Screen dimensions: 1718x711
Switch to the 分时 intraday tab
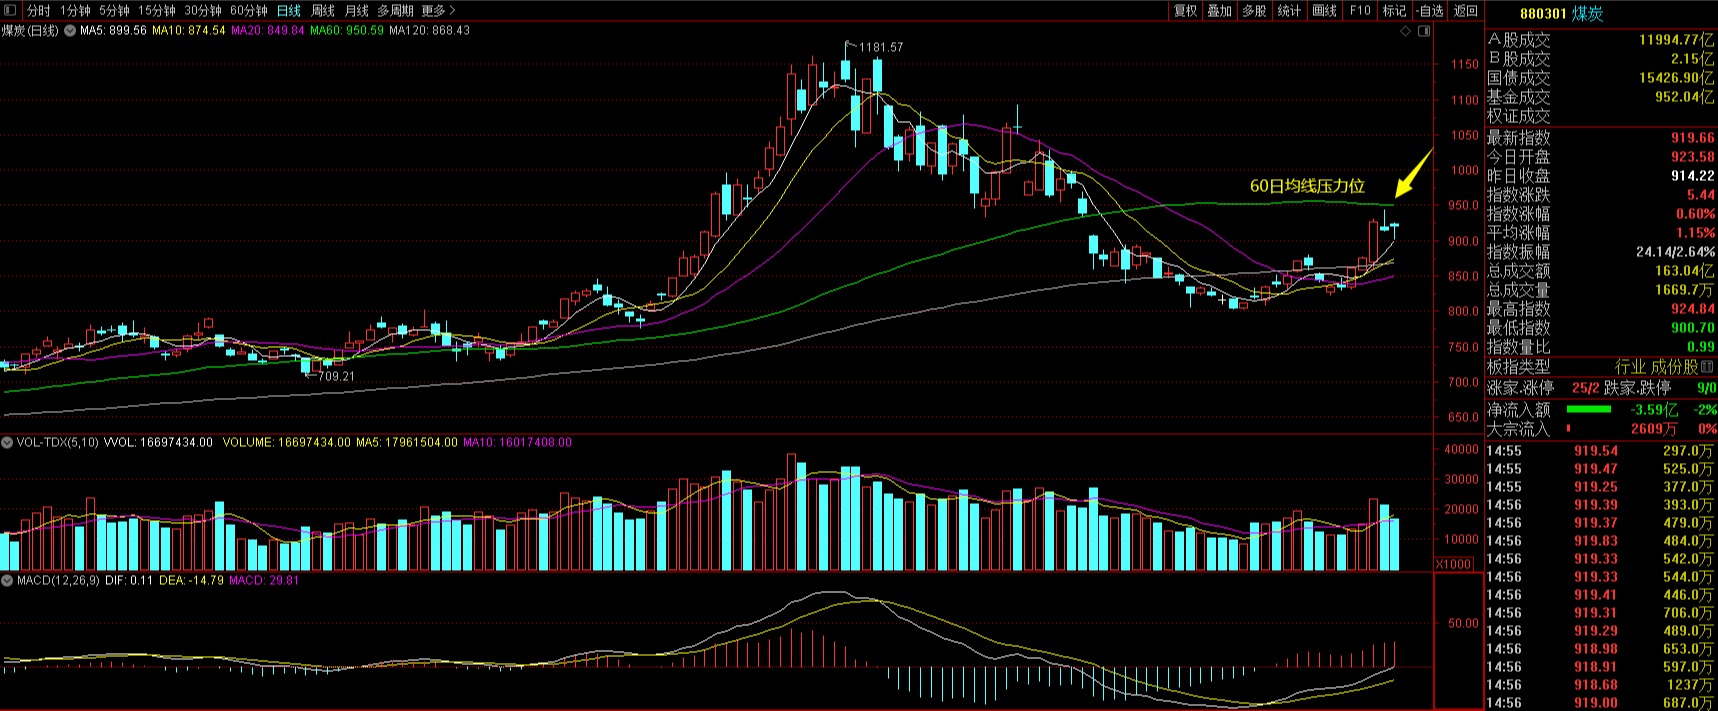(x=38, y=11)
